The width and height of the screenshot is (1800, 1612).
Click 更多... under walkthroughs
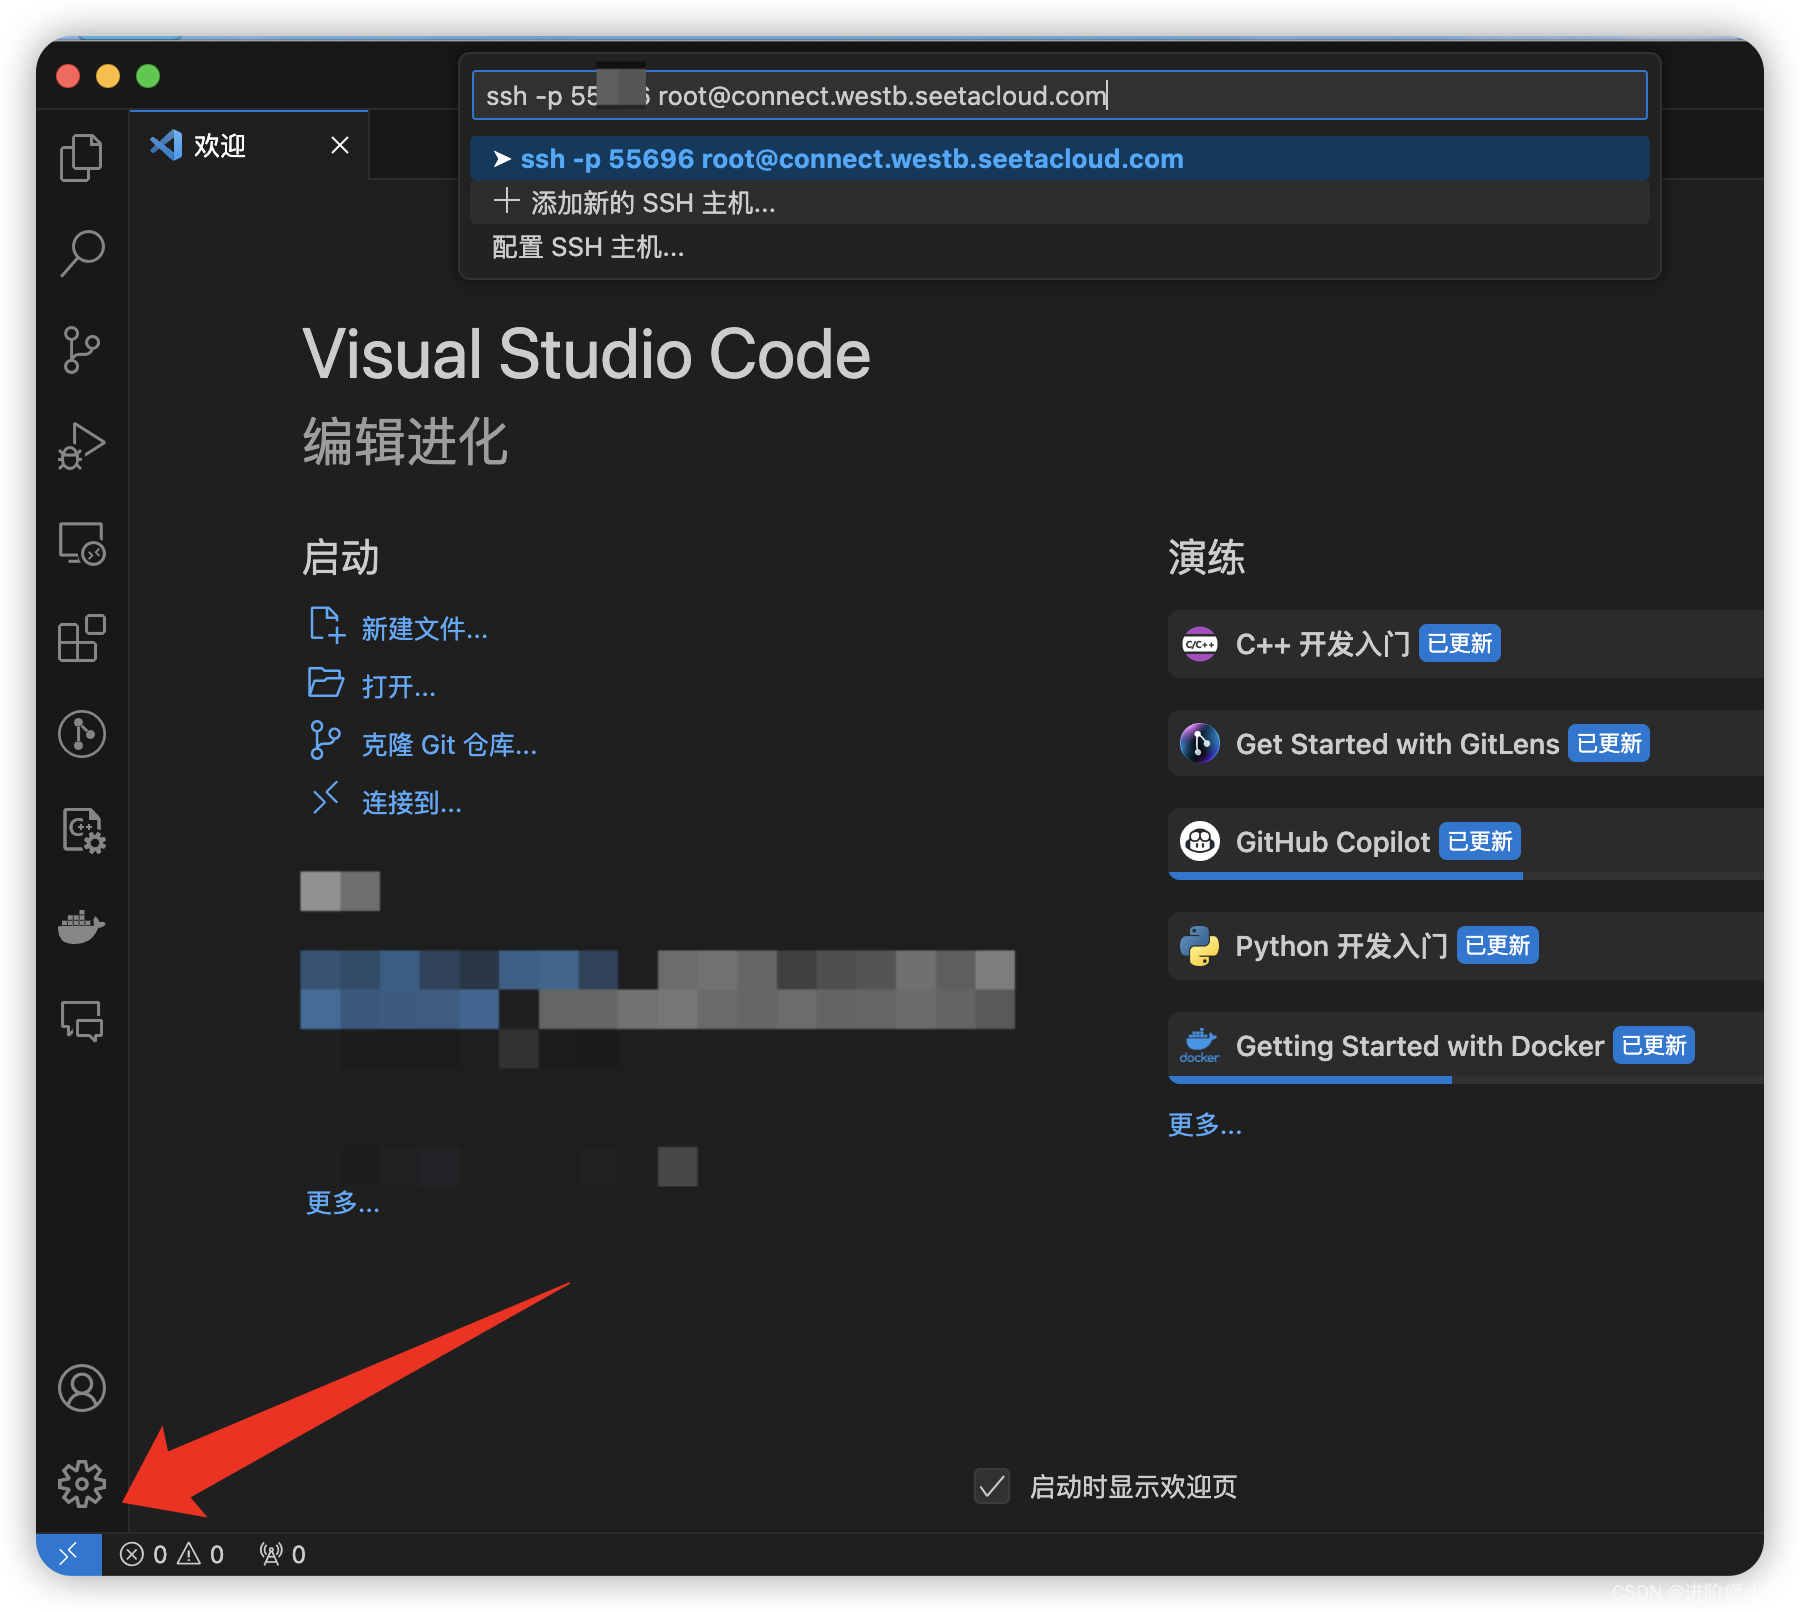coord(1205,1124)
